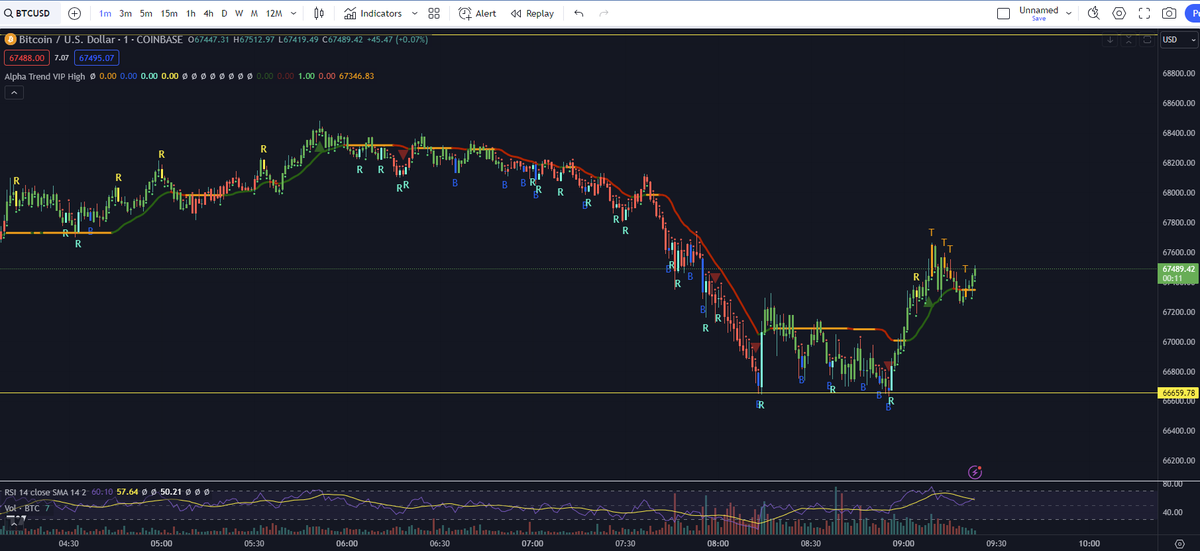Click the Alpha Trend value 67346.83
1200x551 pixels.
356,75
